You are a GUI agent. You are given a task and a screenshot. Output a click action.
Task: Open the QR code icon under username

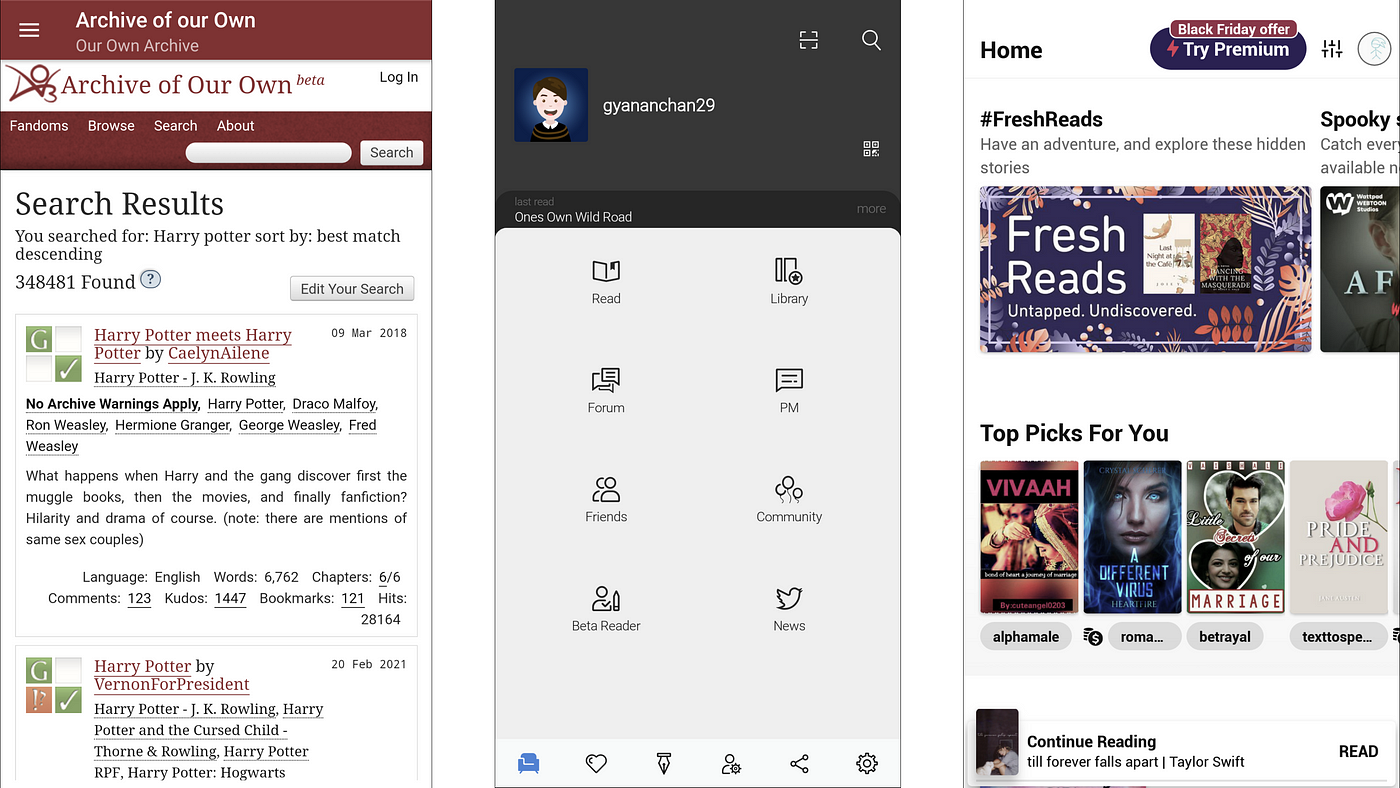(x=871, y=149)
